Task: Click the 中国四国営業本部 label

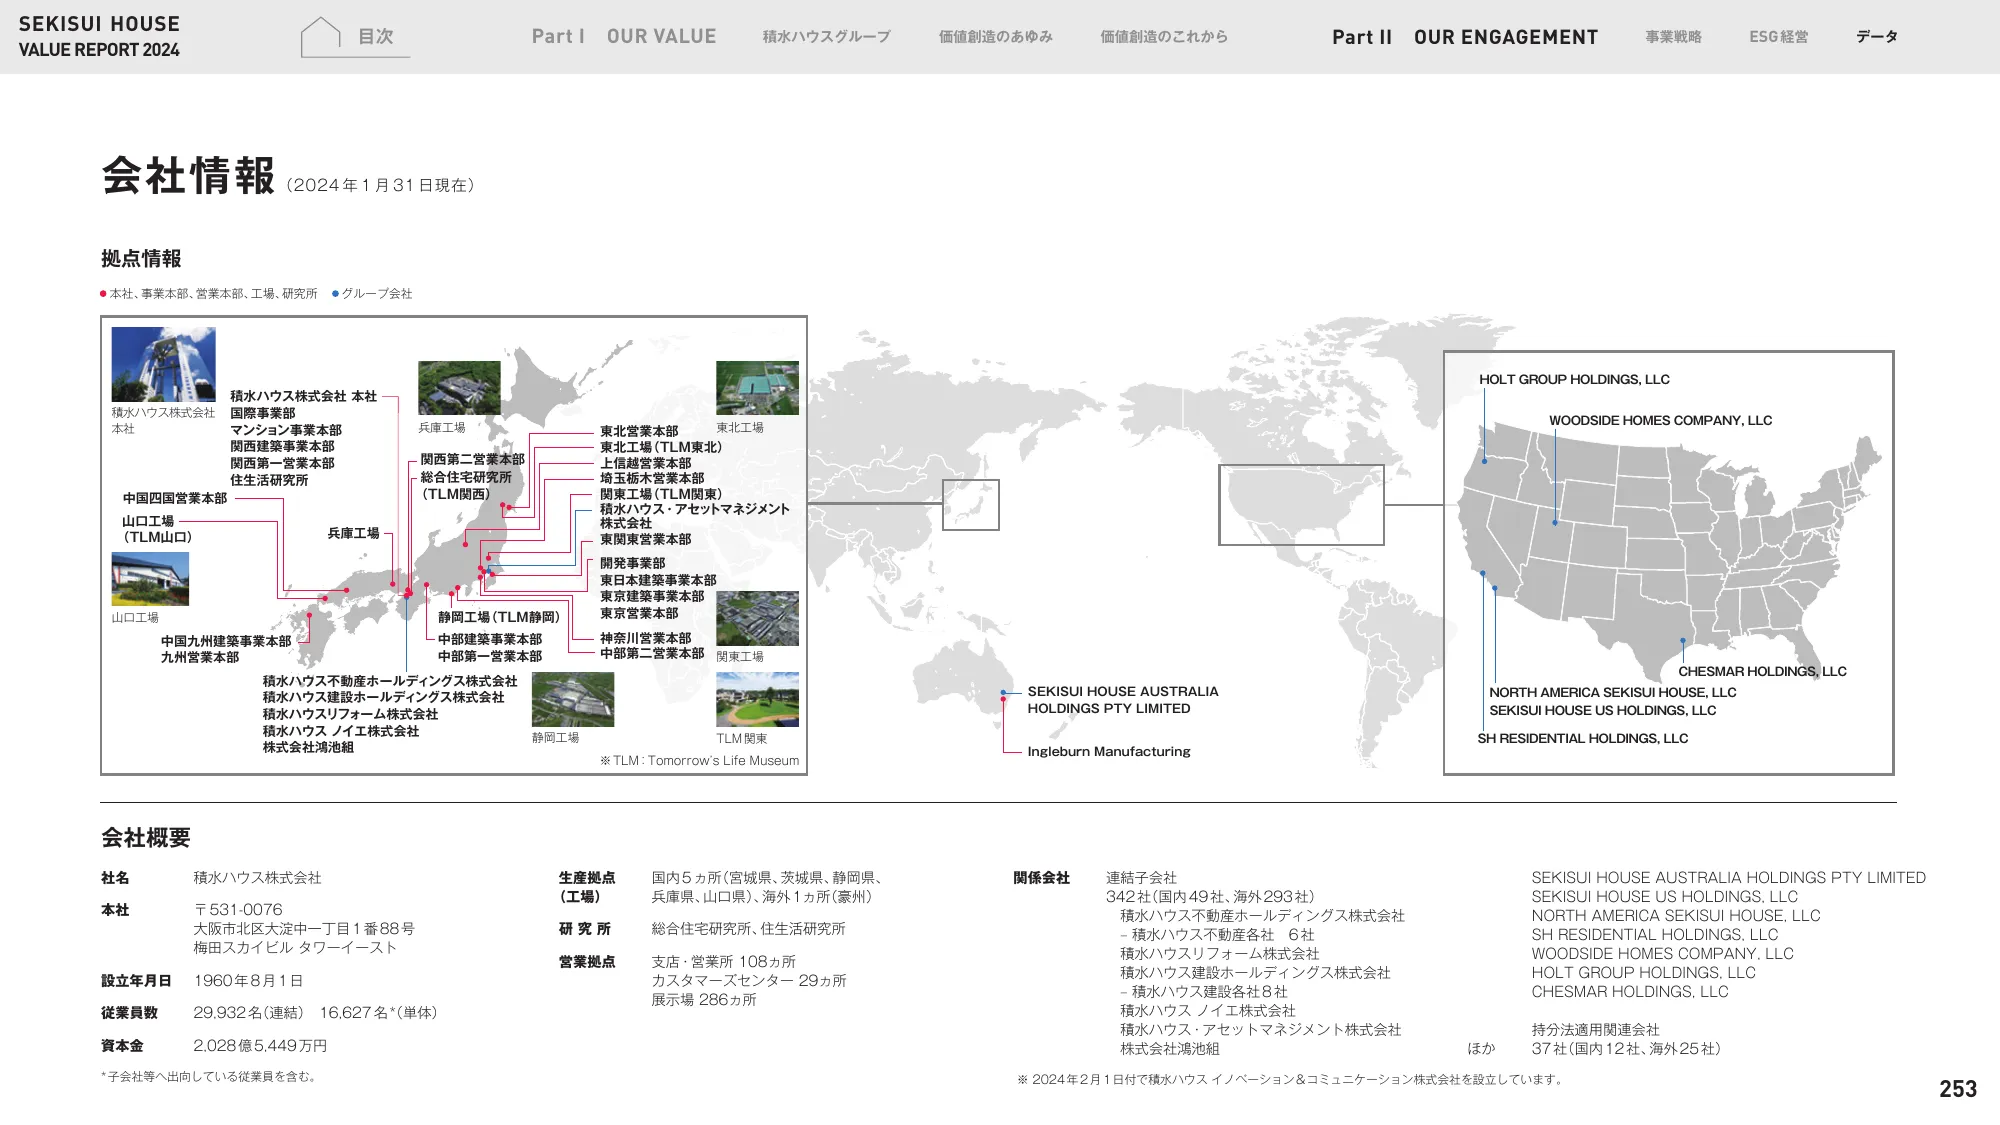Action: [x=175, y=498]
